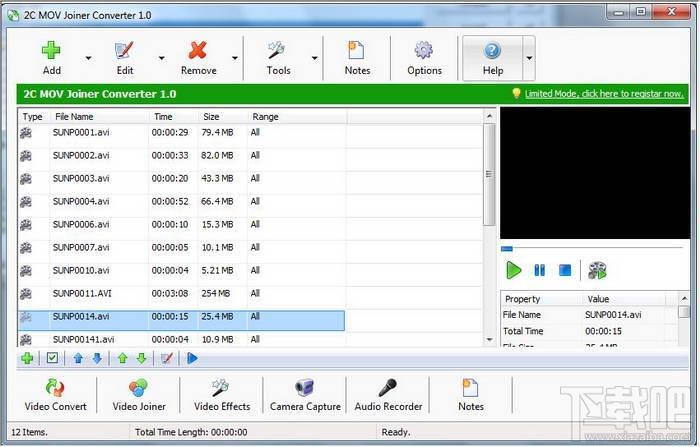Viewport: 700px width, 447px height.
Task: Click the small green plus add icon below list
Action: 27,358
